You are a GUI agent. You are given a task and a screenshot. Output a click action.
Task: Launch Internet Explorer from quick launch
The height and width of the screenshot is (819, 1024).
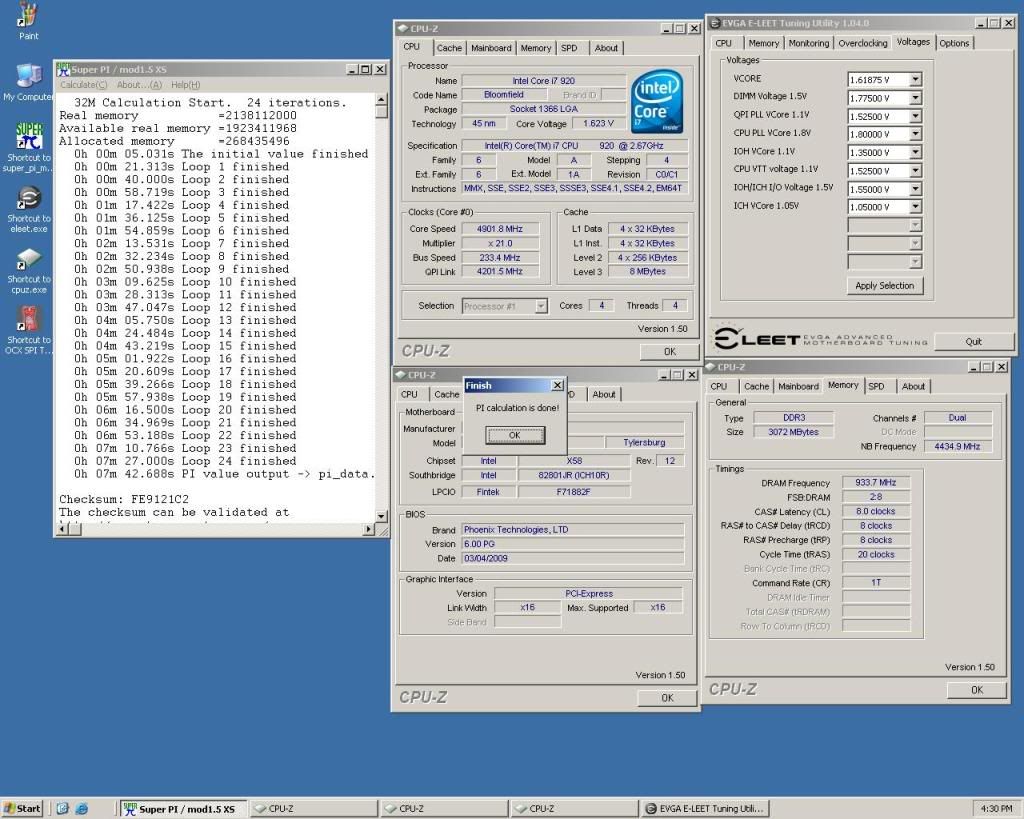pyautogui.click(x=82, y=809)
